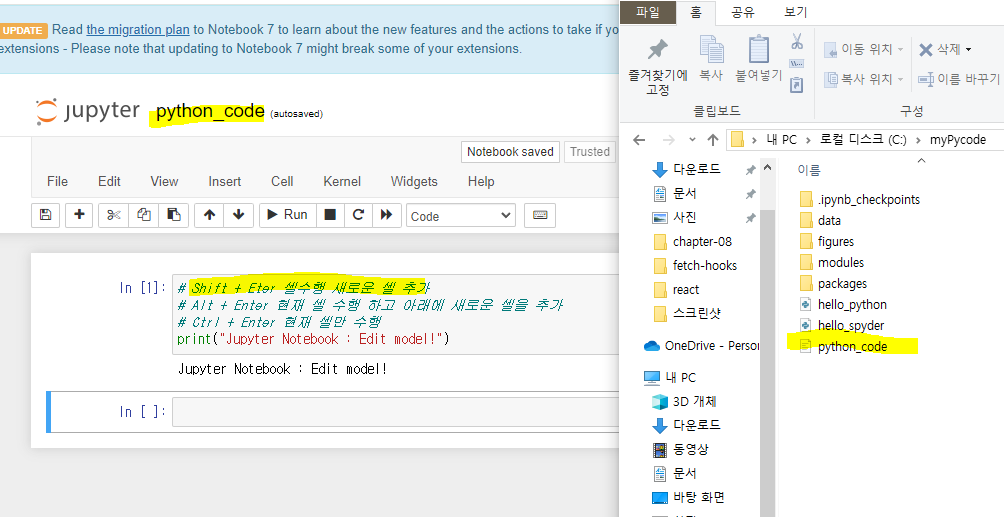Open Jupyter Insert menu

[x=225, y=181]
